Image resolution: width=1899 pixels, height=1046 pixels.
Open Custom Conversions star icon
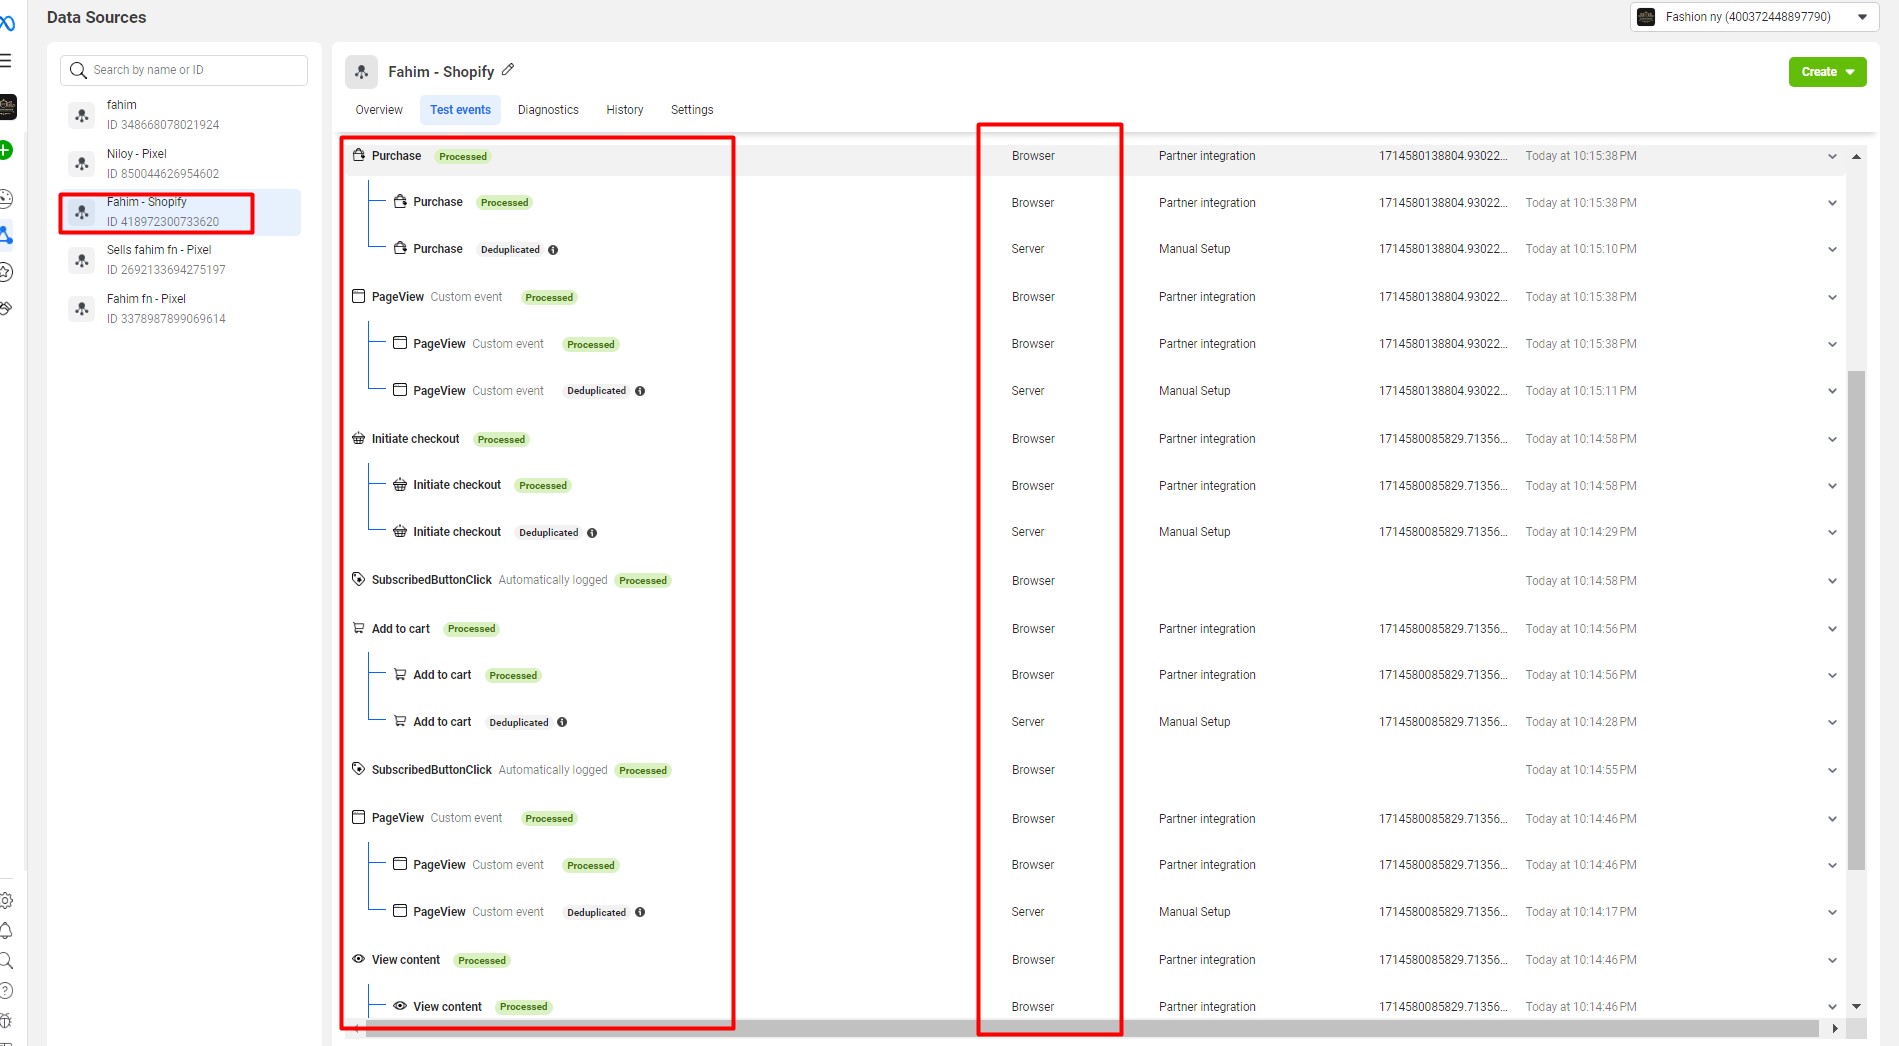click(6, 271)
